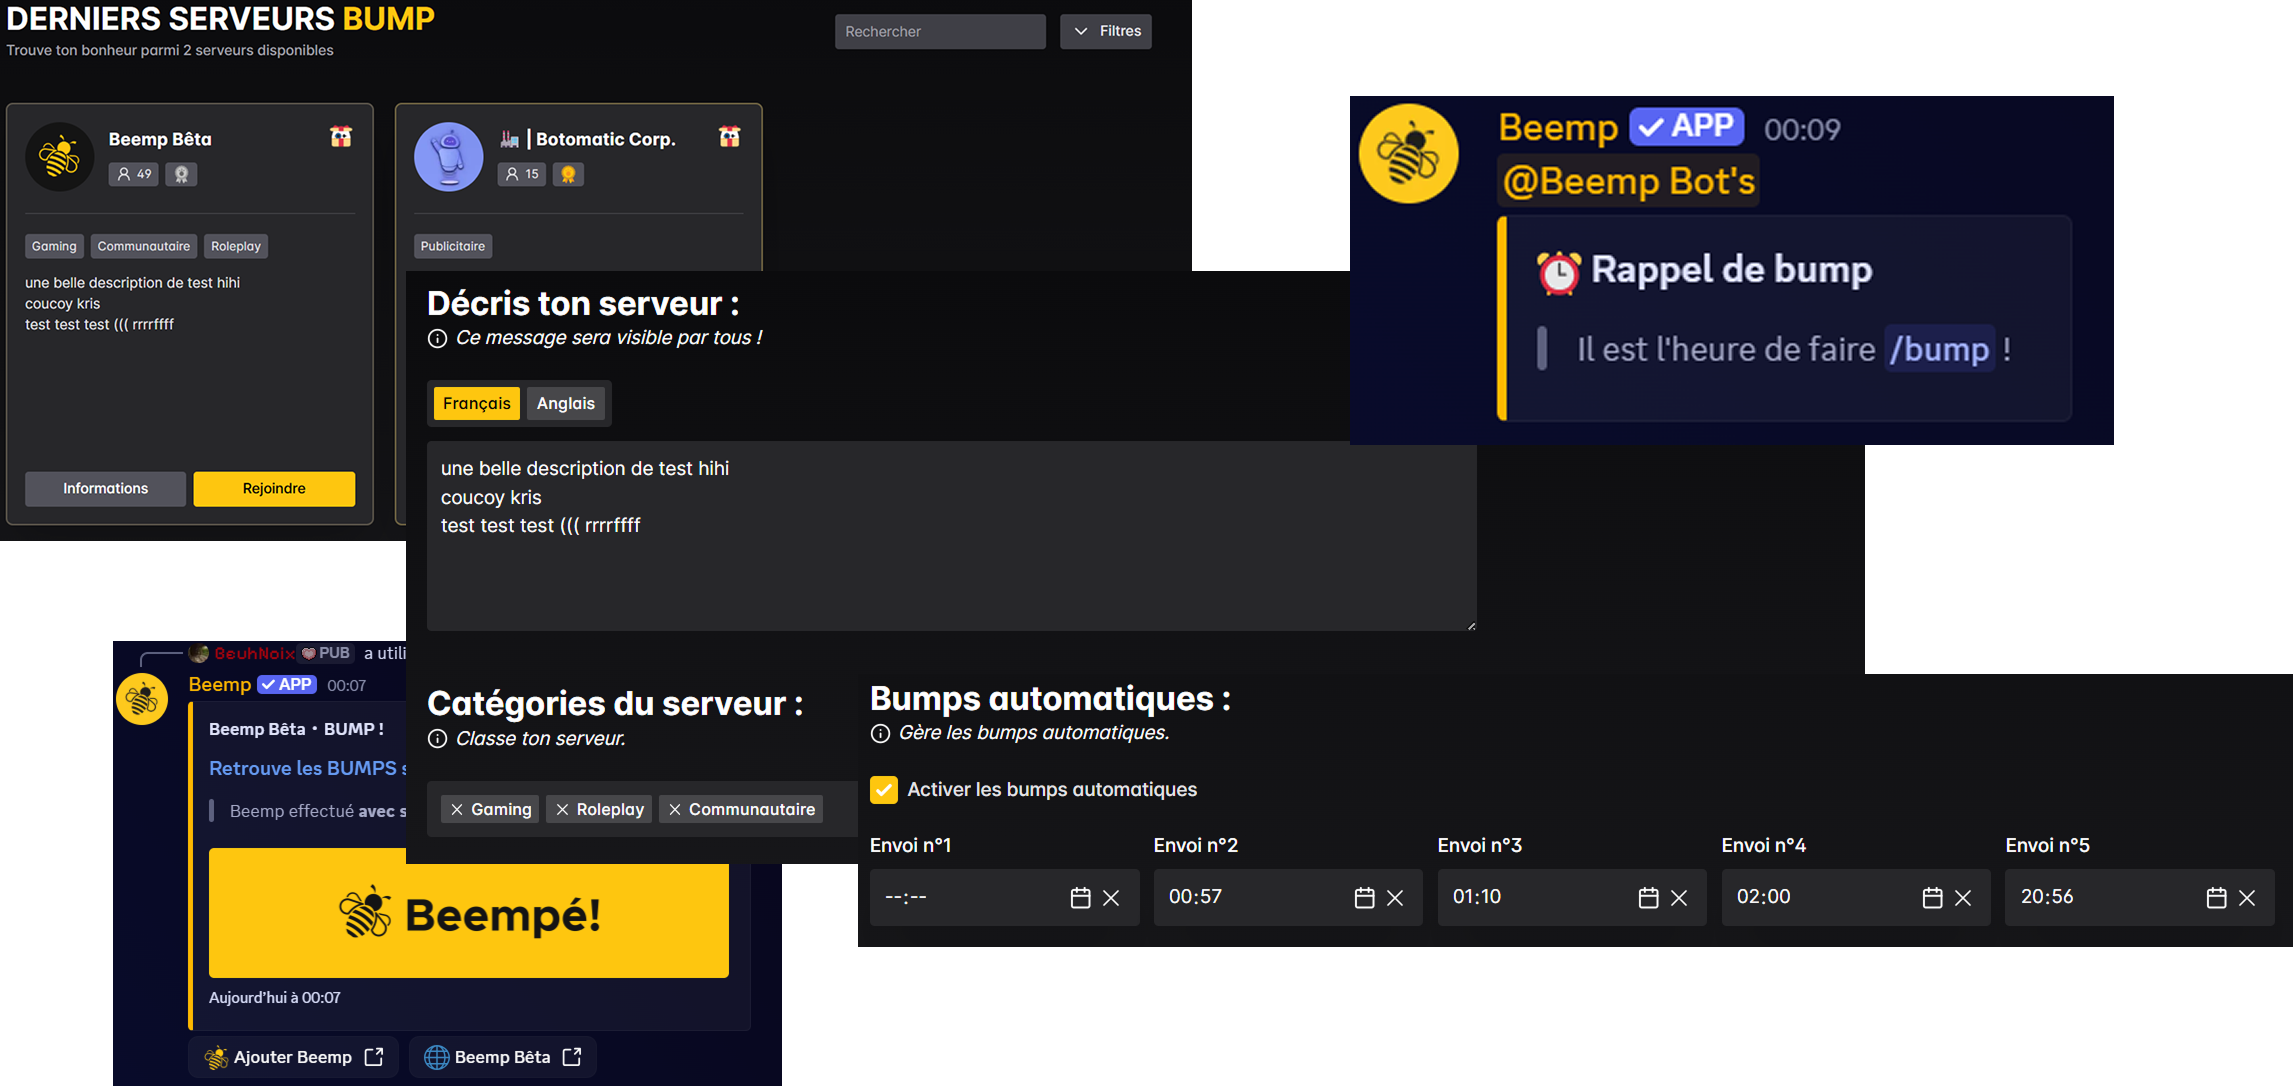This screenshot has height=1086, width=2293.
Task: Click gift icon on Botomatic Corp. card
Action: pos(729,137)
